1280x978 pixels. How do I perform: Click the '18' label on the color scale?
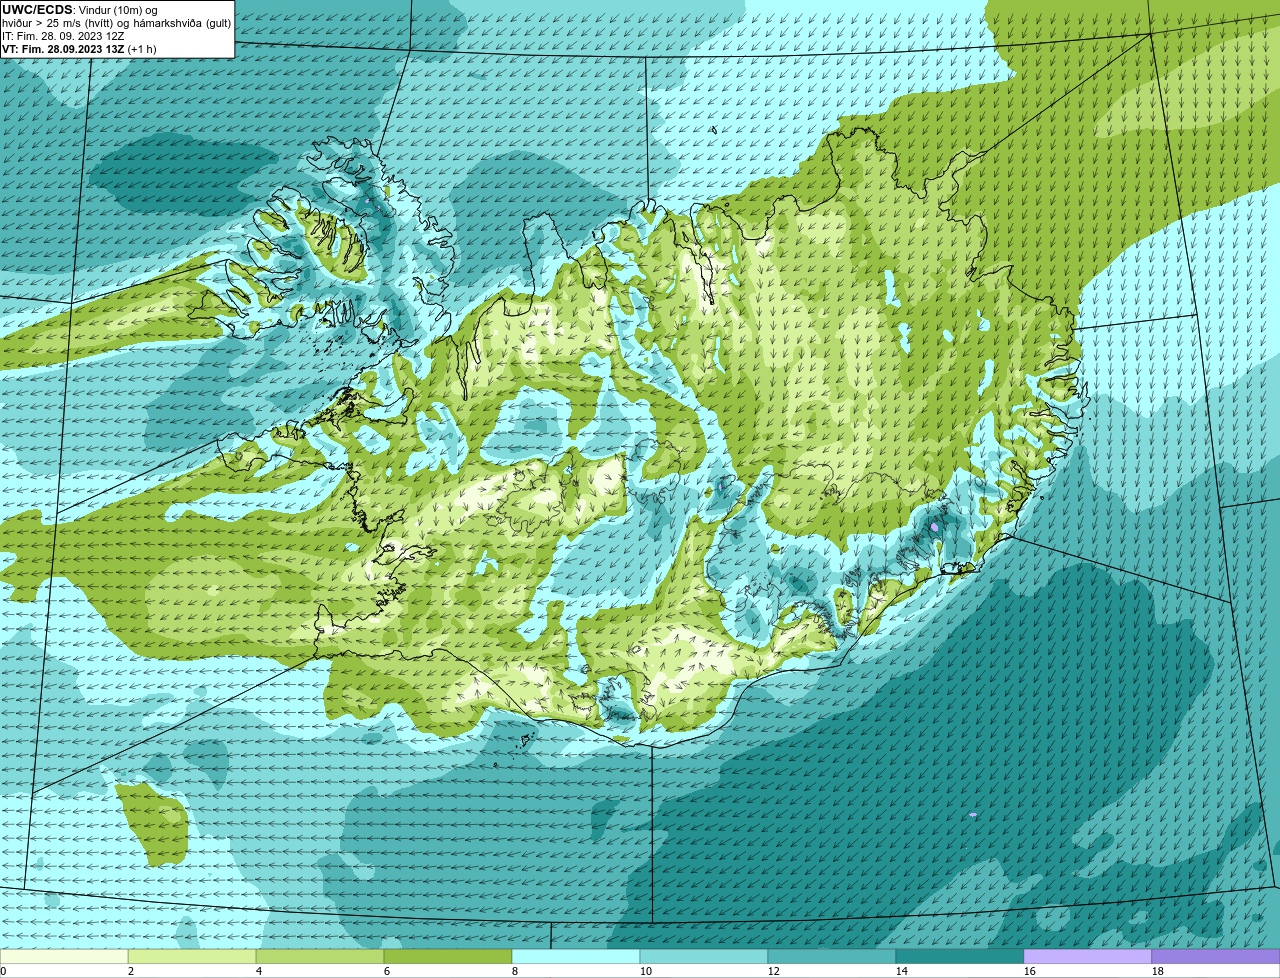(1158, 971)
